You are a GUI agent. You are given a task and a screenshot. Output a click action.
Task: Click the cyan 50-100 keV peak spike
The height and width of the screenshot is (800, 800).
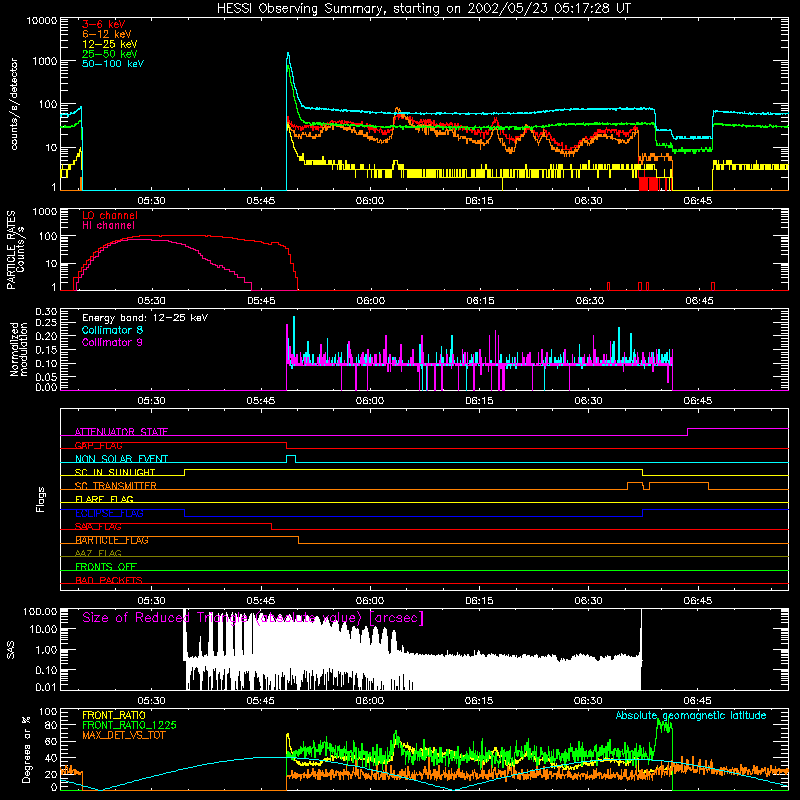[288, 53]
